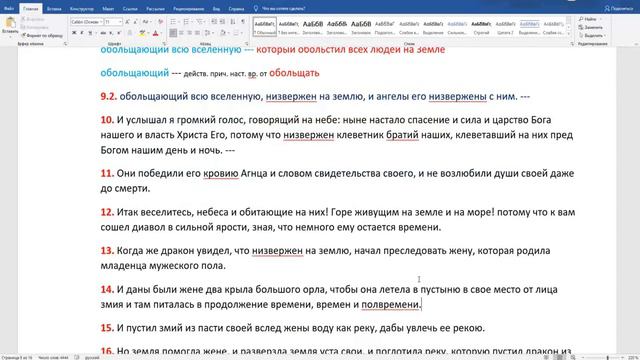Apply the Строгий style

481,27
